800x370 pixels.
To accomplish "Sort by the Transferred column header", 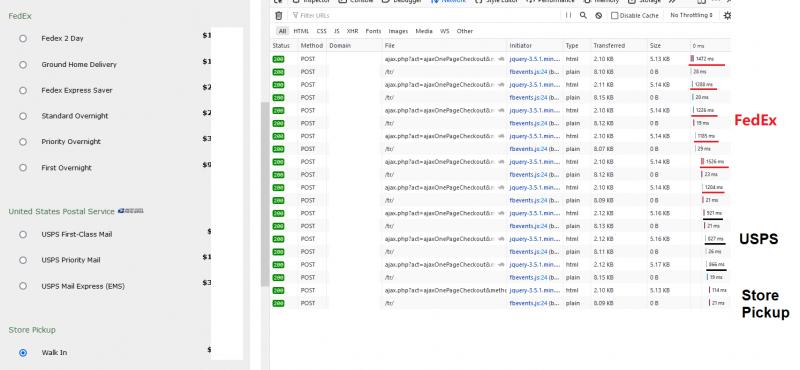I will (x=619, y=46).
